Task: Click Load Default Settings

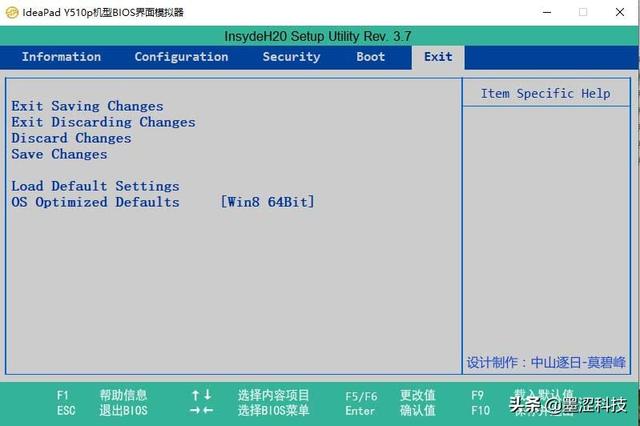Action: pos(95,186)
